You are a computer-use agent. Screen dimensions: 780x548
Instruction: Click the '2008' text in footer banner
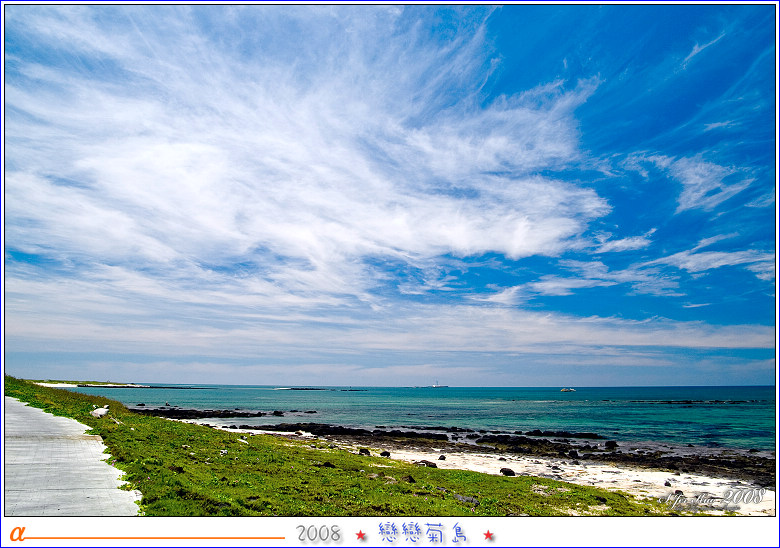pyautogui.click(x=318, y=534)
